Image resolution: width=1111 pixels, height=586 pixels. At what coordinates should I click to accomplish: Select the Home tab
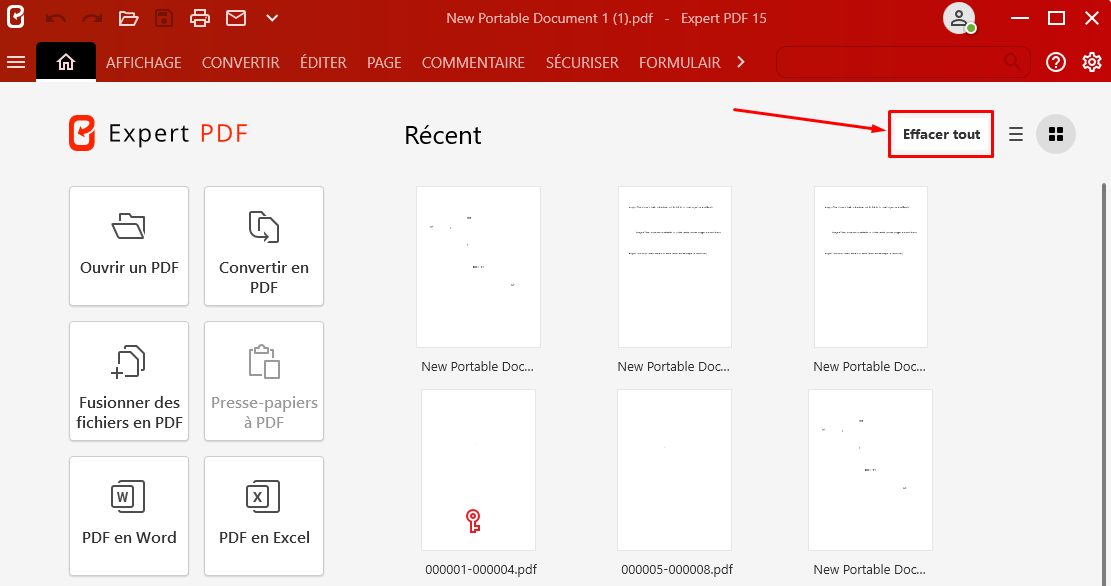pyautogui.click(x=66, y=62)
